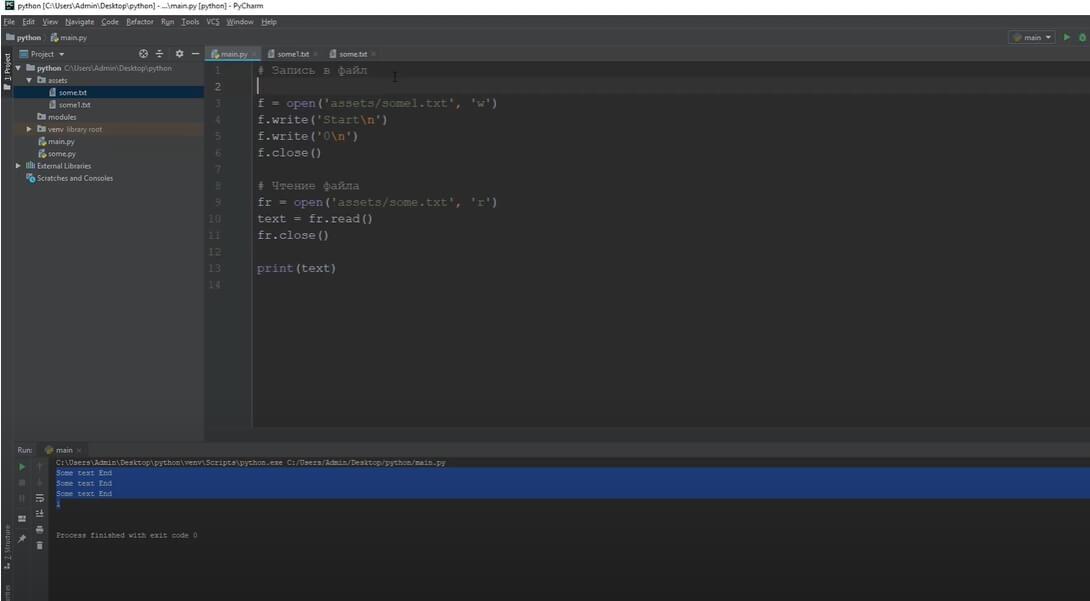Open the Navigate menu

[80, 22]
